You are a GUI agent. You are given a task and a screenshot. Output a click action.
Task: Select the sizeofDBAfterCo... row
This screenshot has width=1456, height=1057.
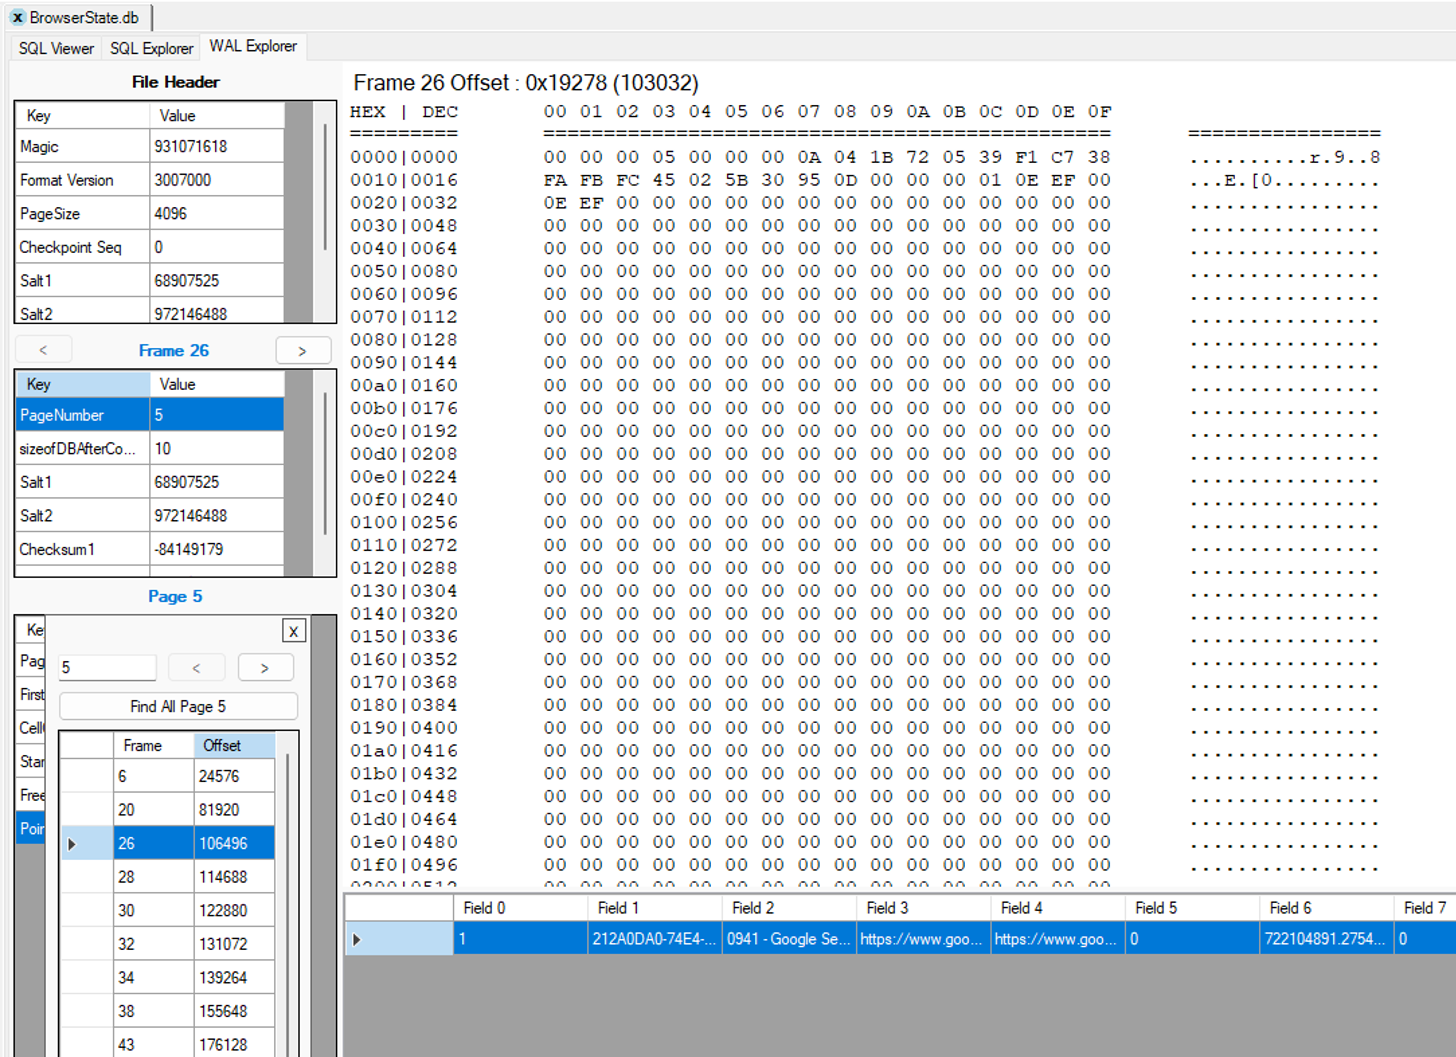pos(150,448)
